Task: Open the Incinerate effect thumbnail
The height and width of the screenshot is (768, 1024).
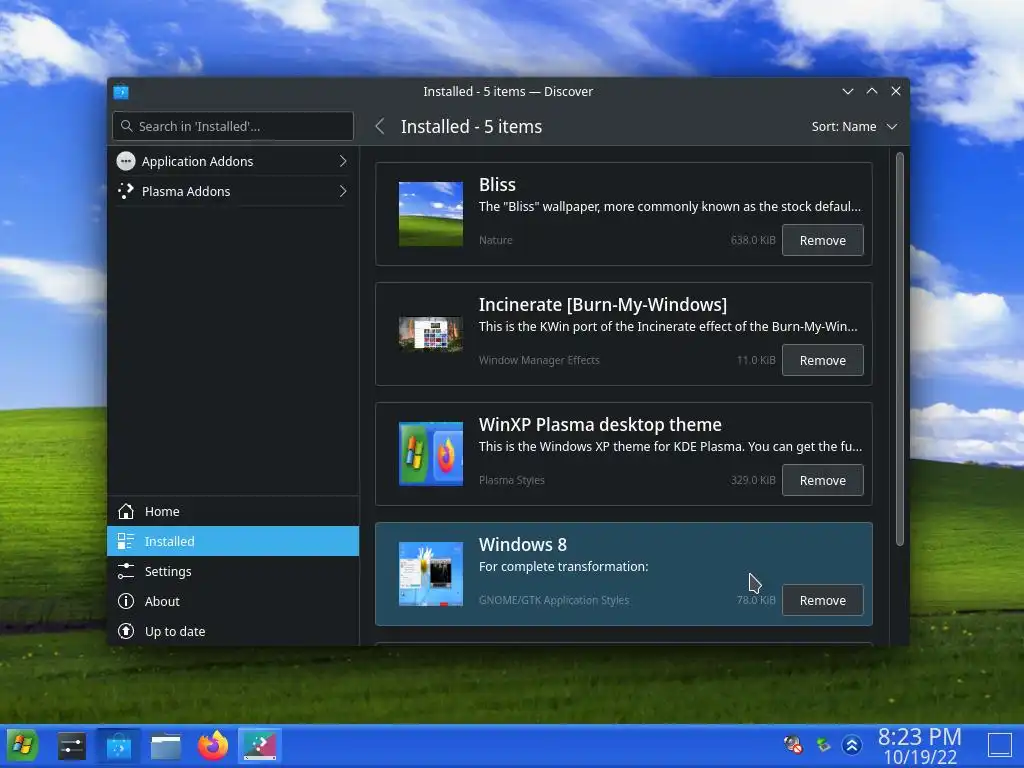Action: point(431,334)
